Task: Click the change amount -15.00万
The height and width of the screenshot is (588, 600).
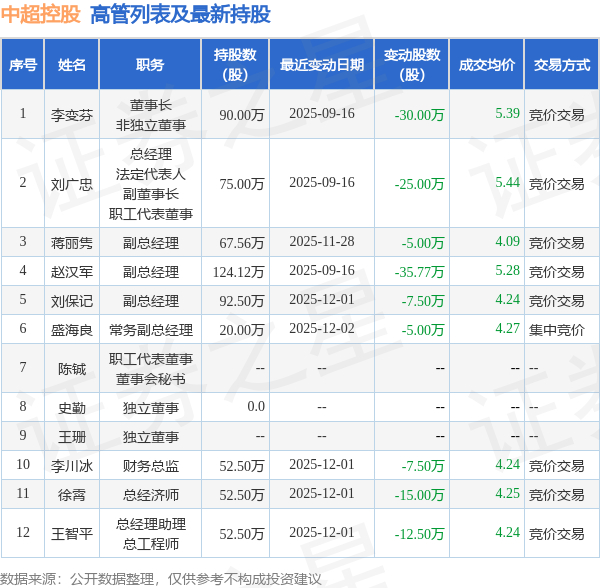Action: [x=419, y=495]
